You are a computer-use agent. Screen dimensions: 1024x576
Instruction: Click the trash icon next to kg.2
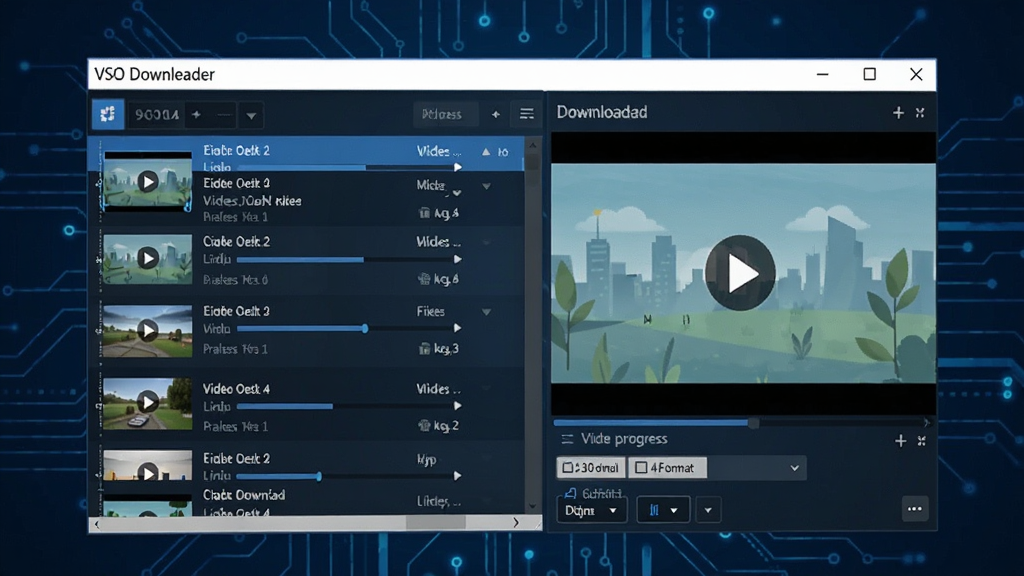click(x=424, y=426)
